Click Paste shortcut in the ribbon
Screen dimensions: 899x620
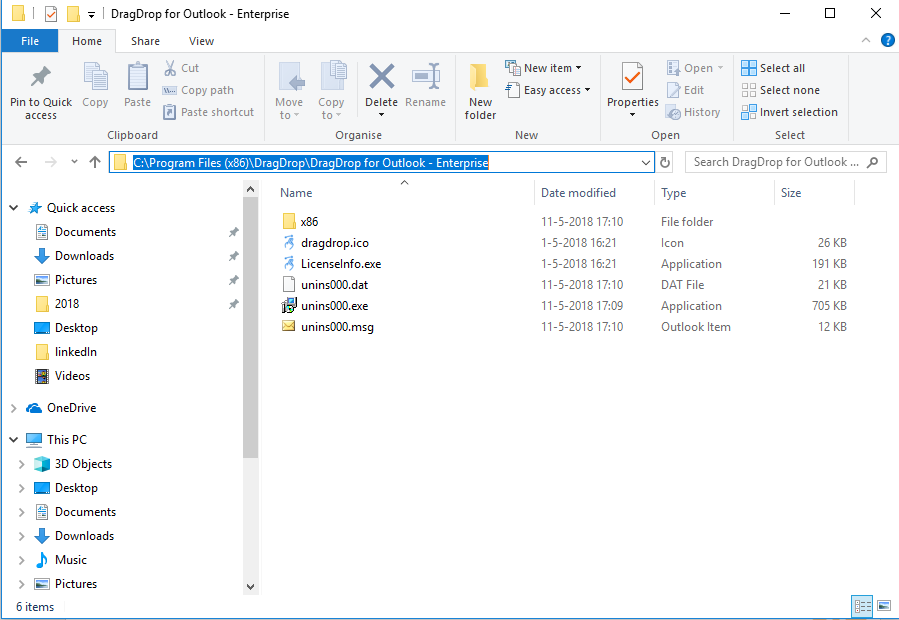click(209, 112)
